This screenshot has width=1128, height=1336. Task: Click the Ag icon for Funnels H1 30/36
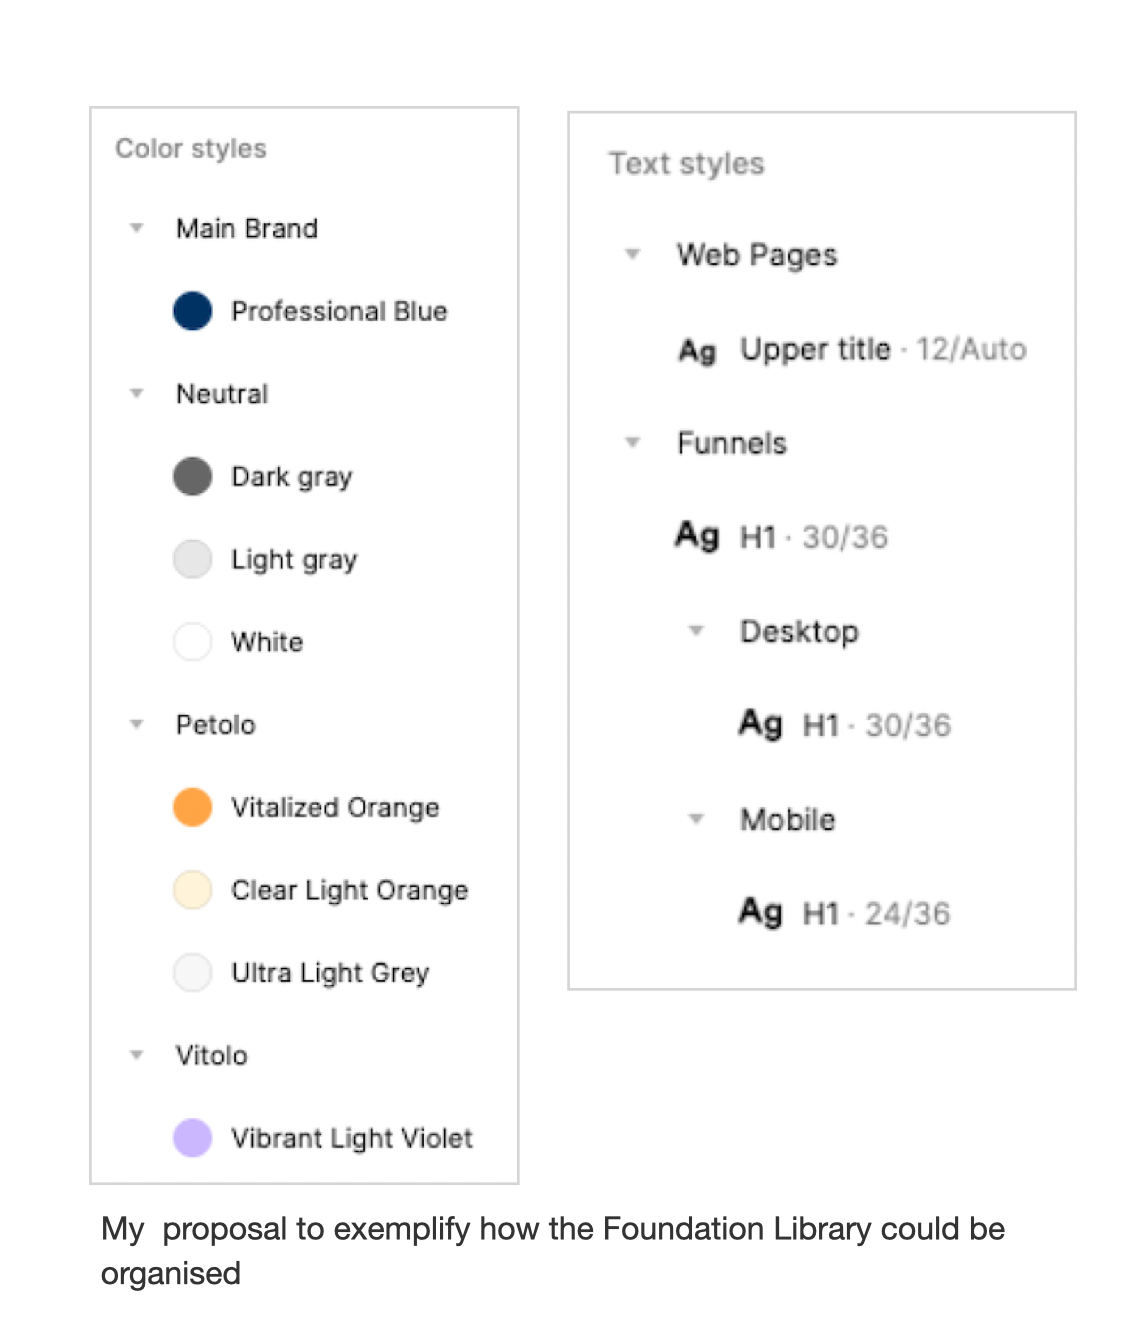point(697,536)
